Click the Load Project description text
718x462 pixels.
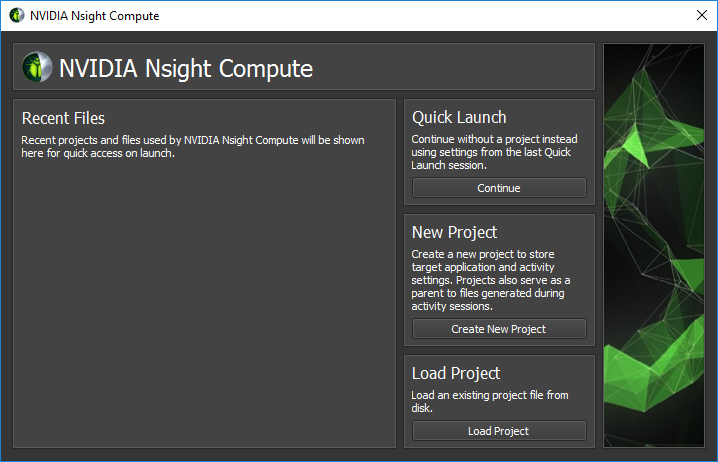coord(490,401)
